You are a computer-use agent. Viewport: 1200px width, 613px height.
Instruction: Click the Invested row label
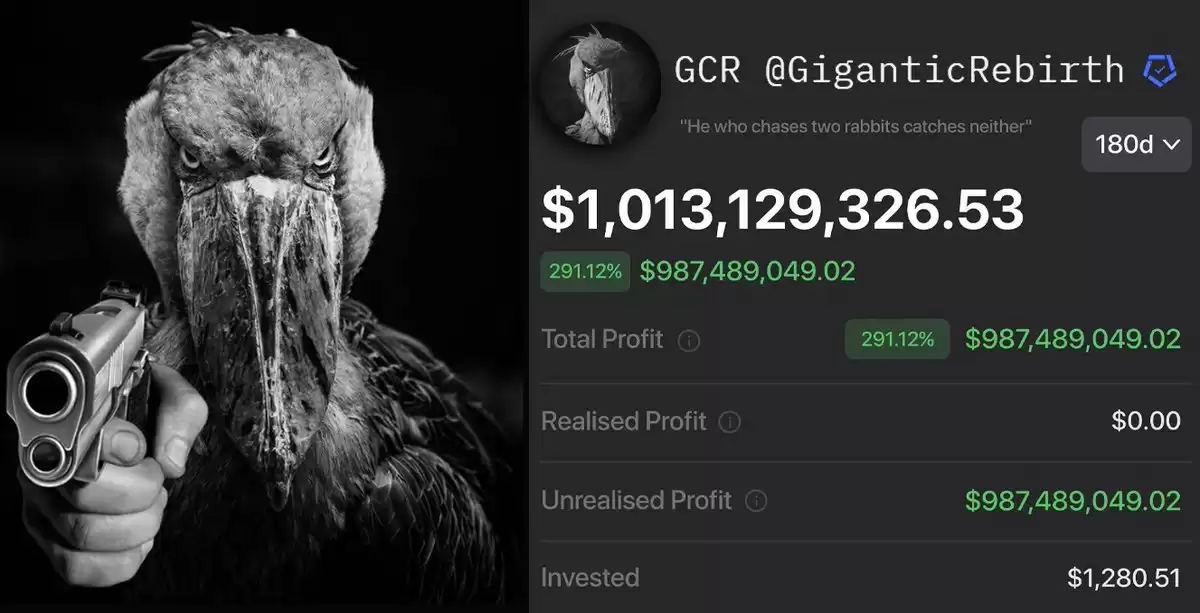590,577
